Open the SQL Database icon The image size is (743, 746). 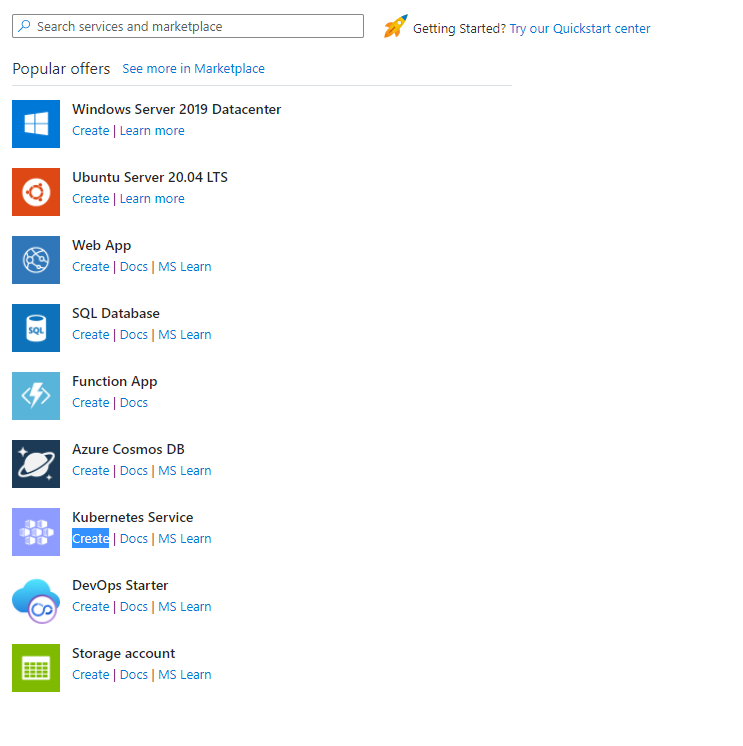pyautogui.click(x=36, y=328)
